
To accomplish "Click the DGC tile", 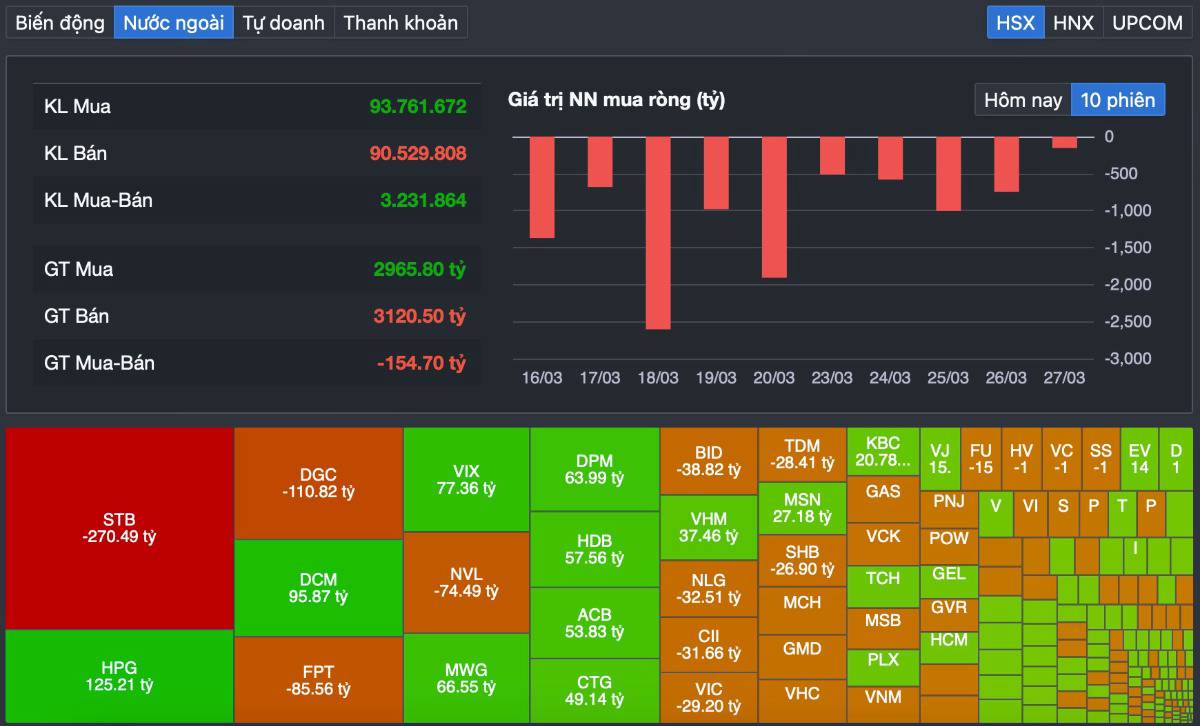I will [318, 483].
